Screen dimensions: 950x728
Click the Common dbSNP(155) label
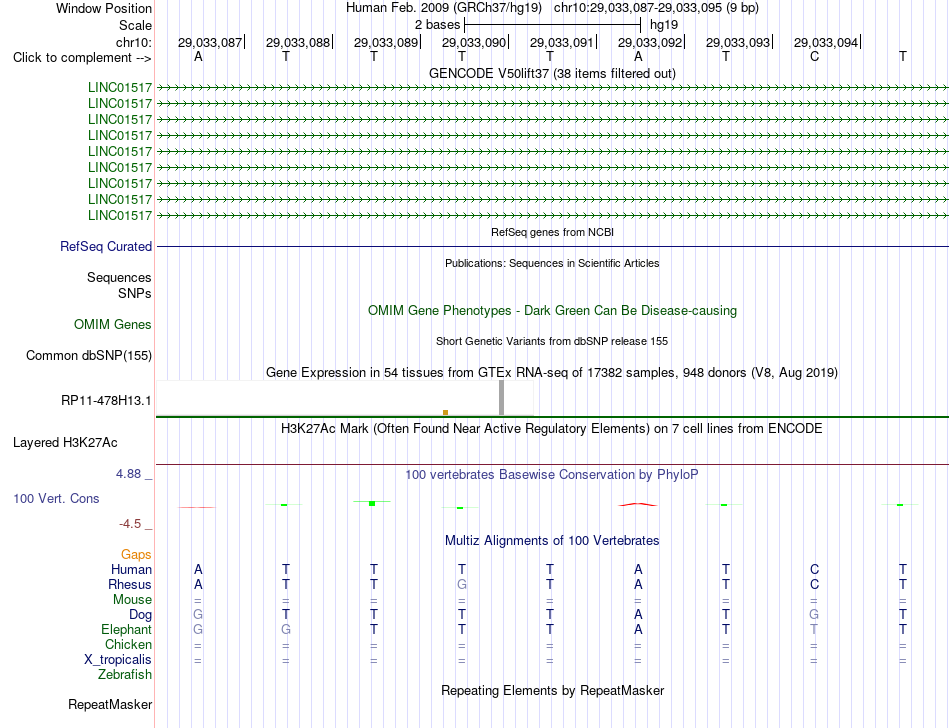point(89,356)
